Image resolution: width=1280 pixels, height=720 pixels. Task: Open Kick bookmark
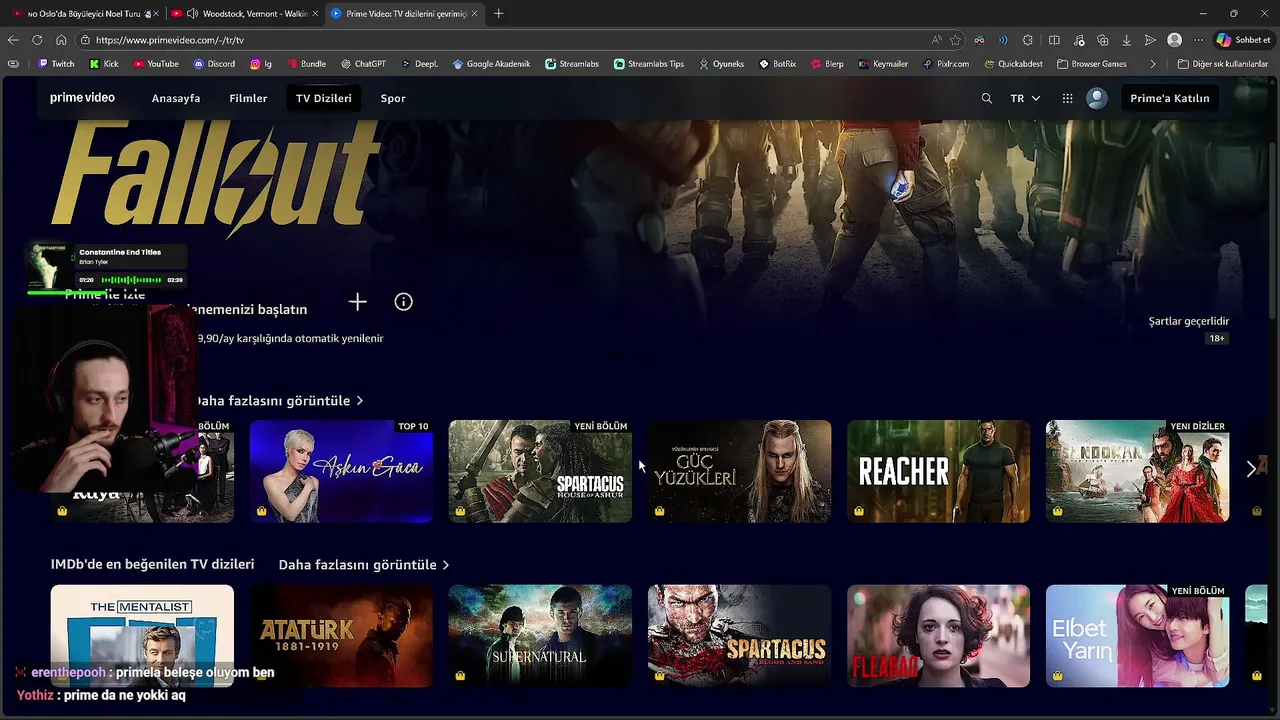point(104,63)
